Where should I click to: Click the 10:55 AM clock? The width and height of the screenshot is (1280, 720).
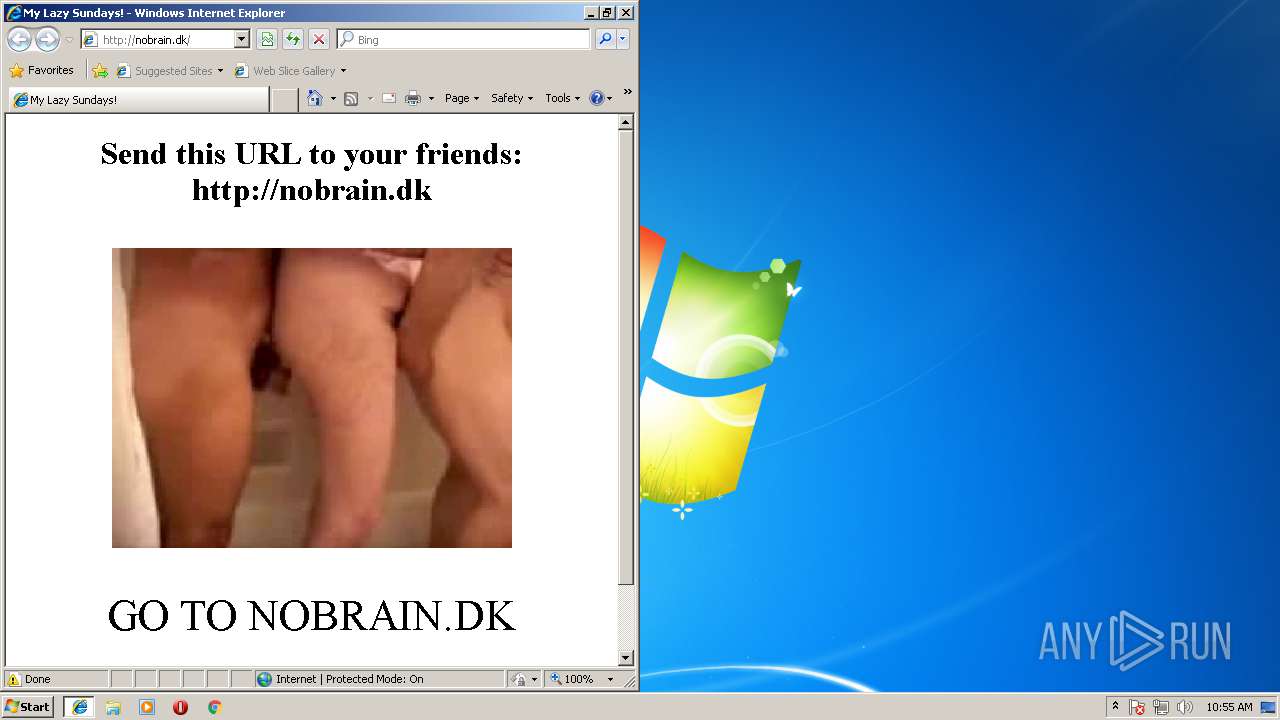pyautogui.click(x=1229, y=707)
